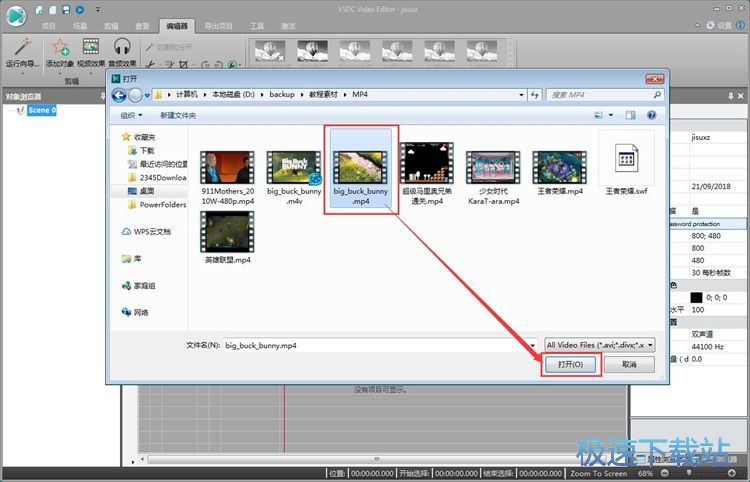The height and width of the screenshot is (482, 750).
Task: Expand the All Video Files type dropdown
Action: (599, 344)
